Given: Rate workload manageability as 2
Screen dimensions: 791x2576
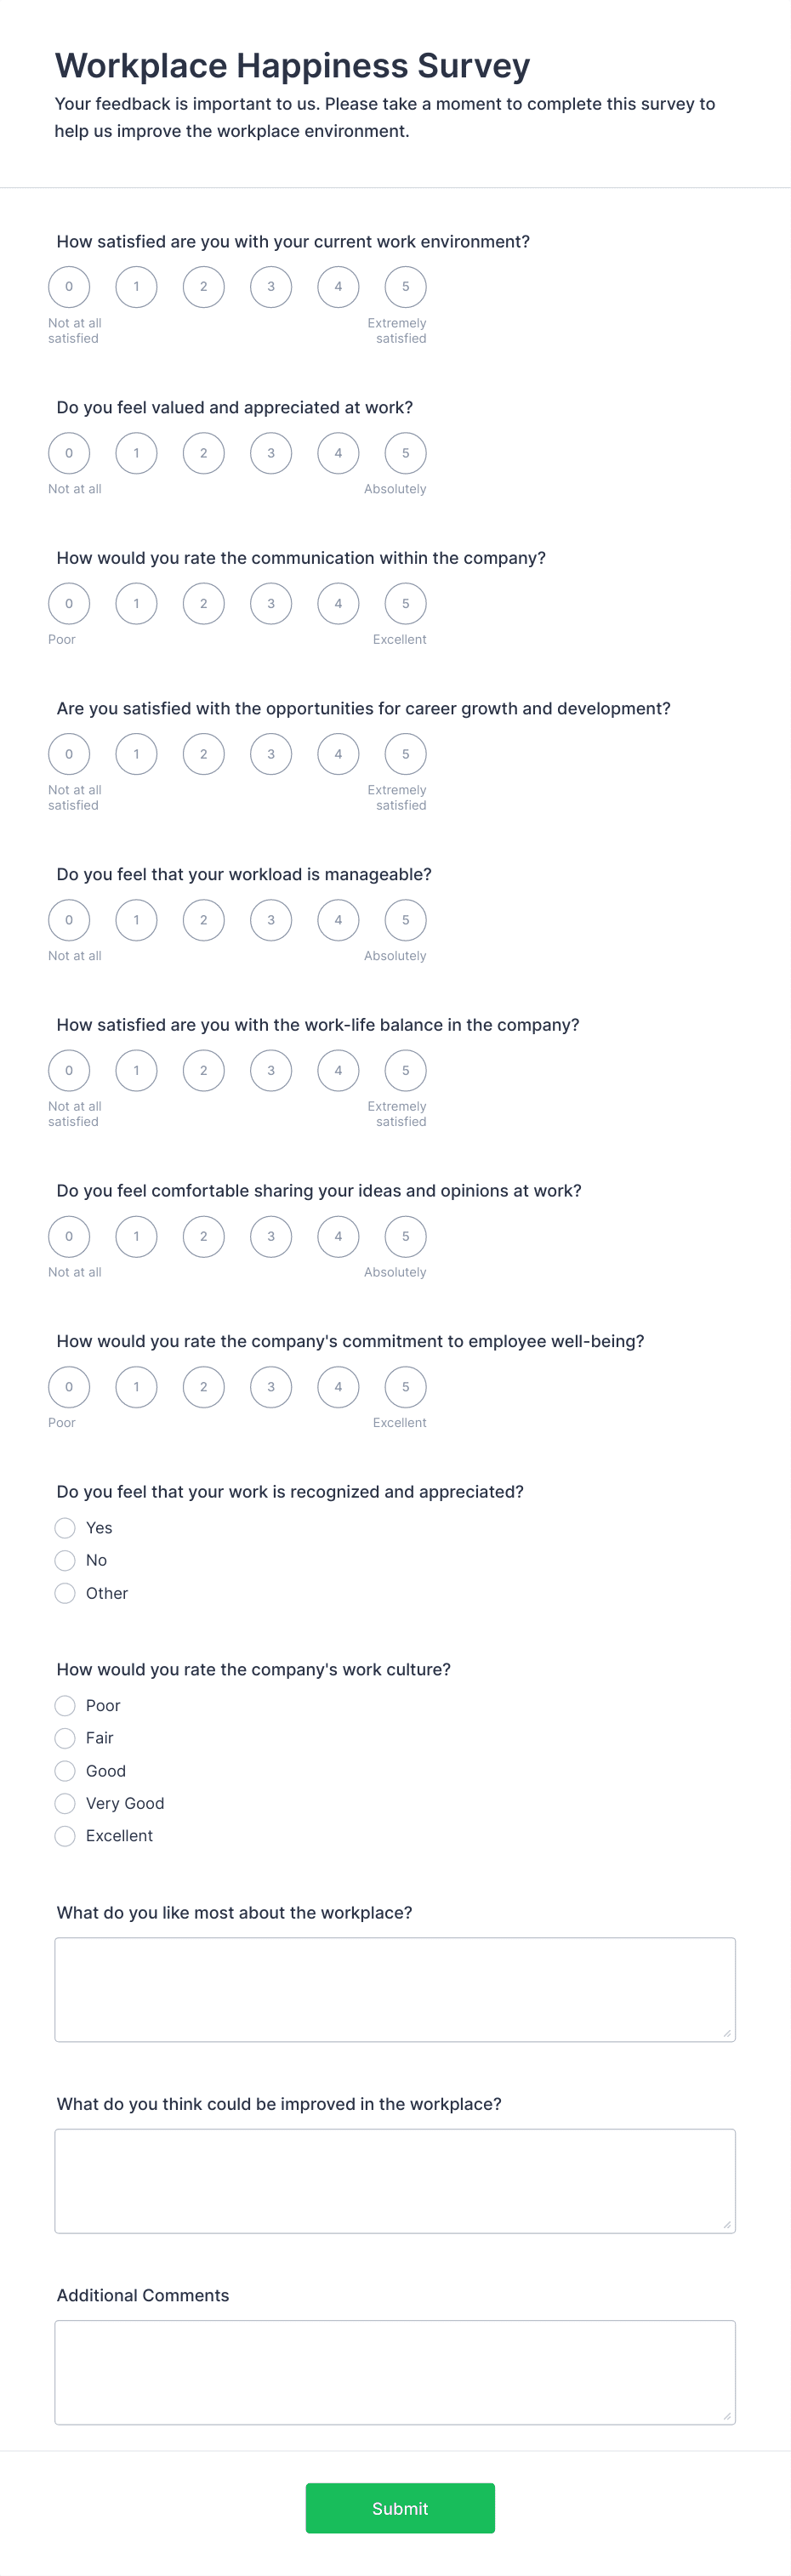Looking at the screenshot, I should tap(203, 919).
